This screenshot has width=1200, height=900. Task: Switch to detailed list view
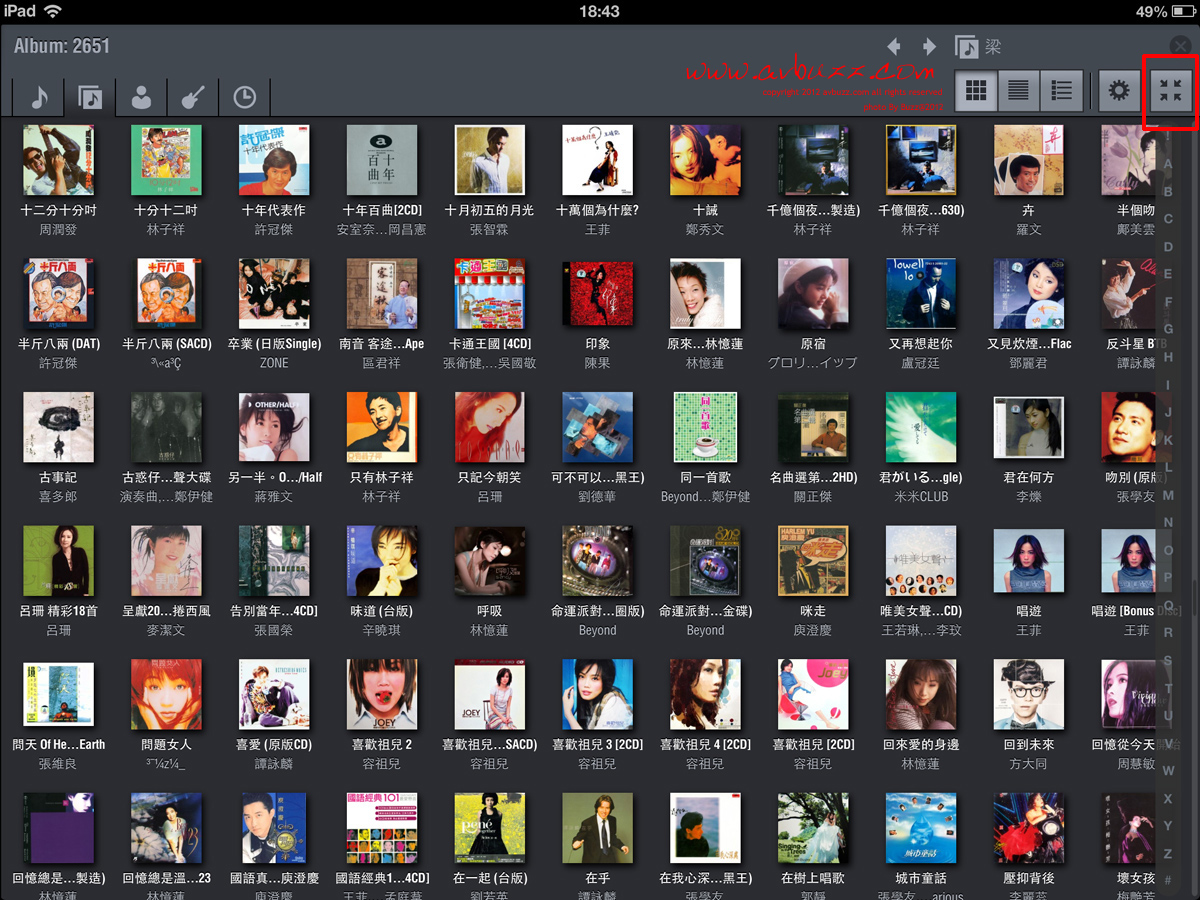[x=1061, y=91]
